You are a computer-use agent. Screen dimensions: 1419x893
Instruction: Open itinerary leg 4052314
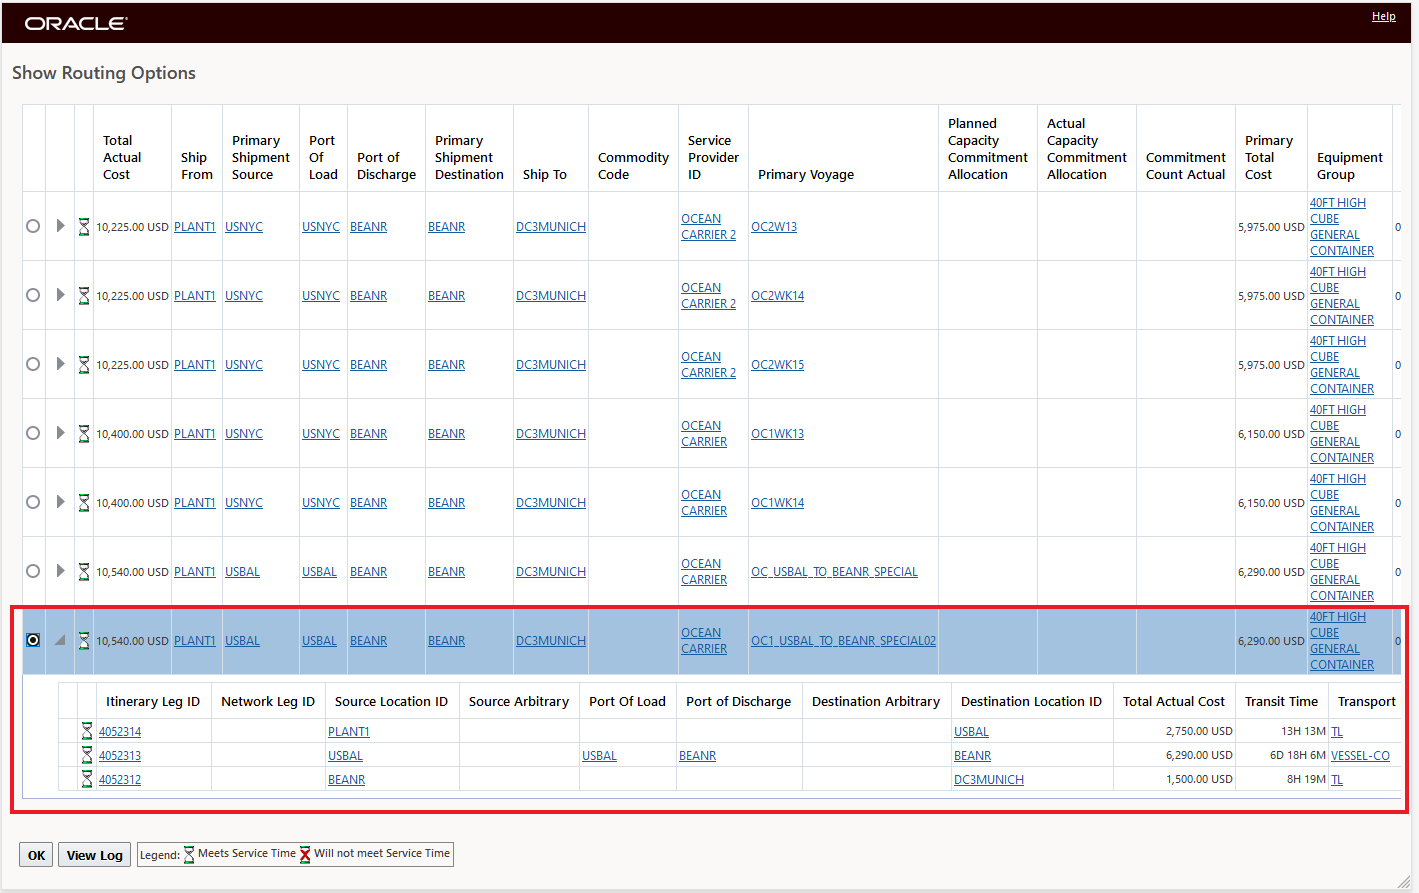click(120, 732)
